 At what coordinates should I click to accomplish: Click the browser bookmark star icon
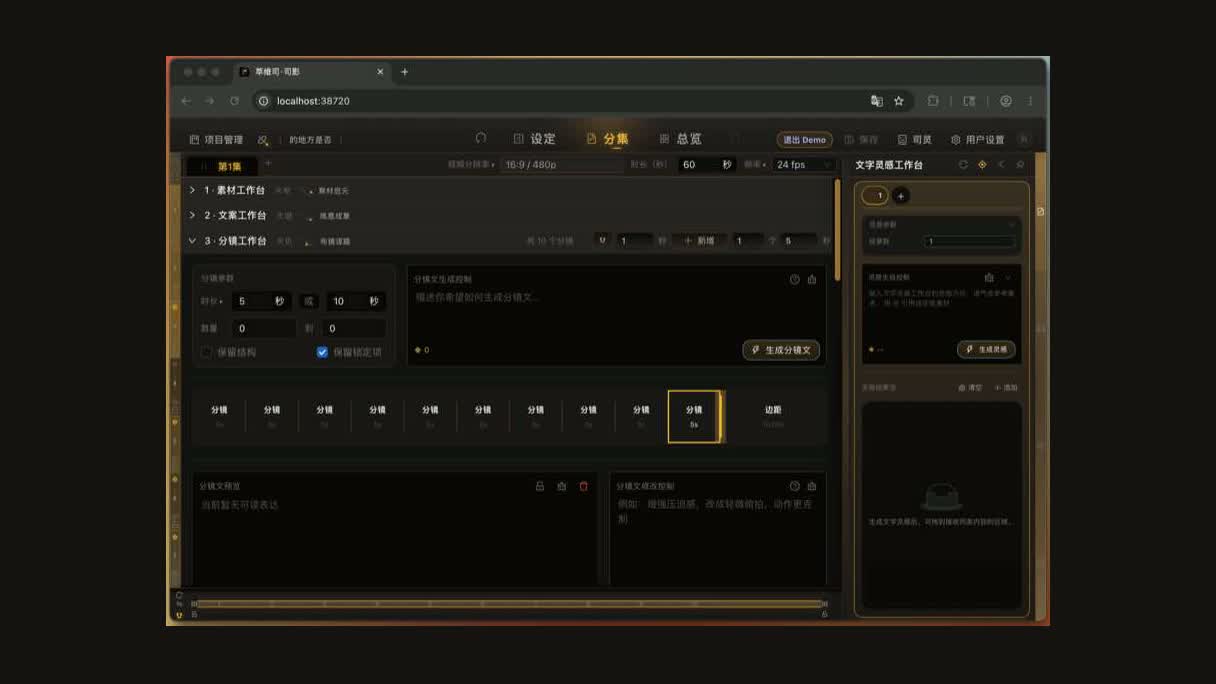point(899,101)
